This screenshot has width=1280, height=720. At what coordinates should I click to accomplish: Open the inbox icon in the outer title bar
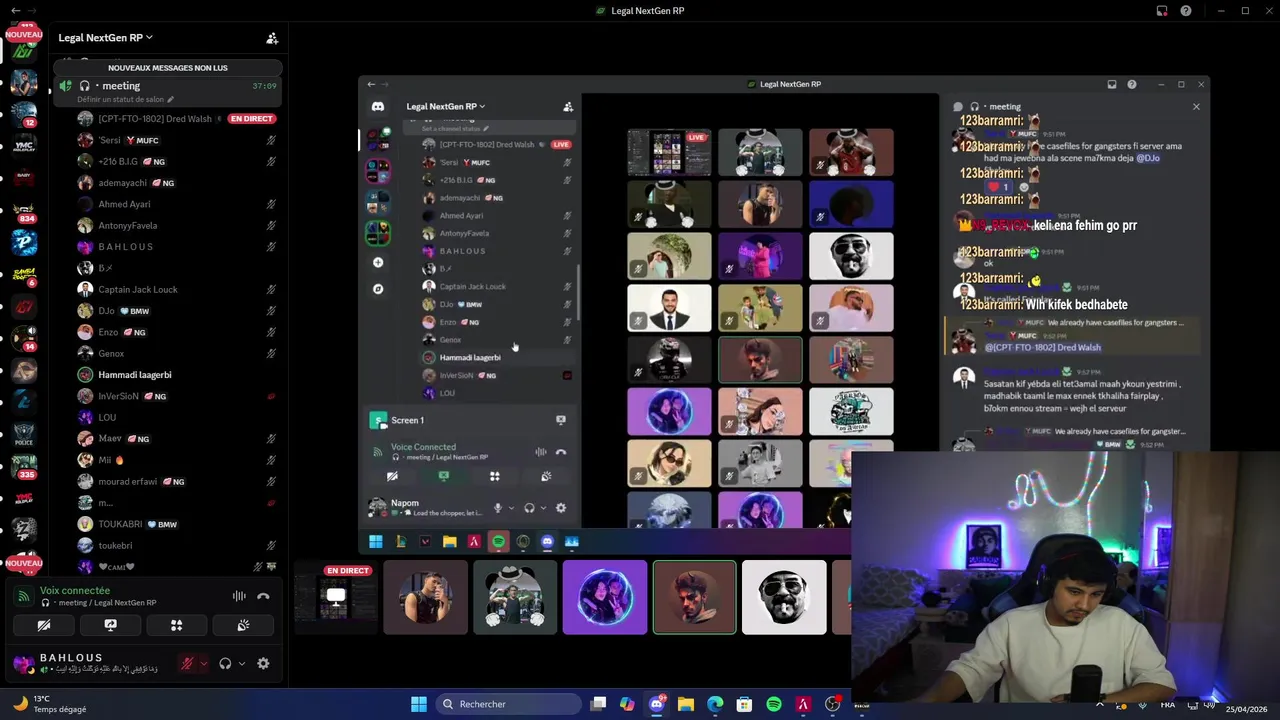1162,11
